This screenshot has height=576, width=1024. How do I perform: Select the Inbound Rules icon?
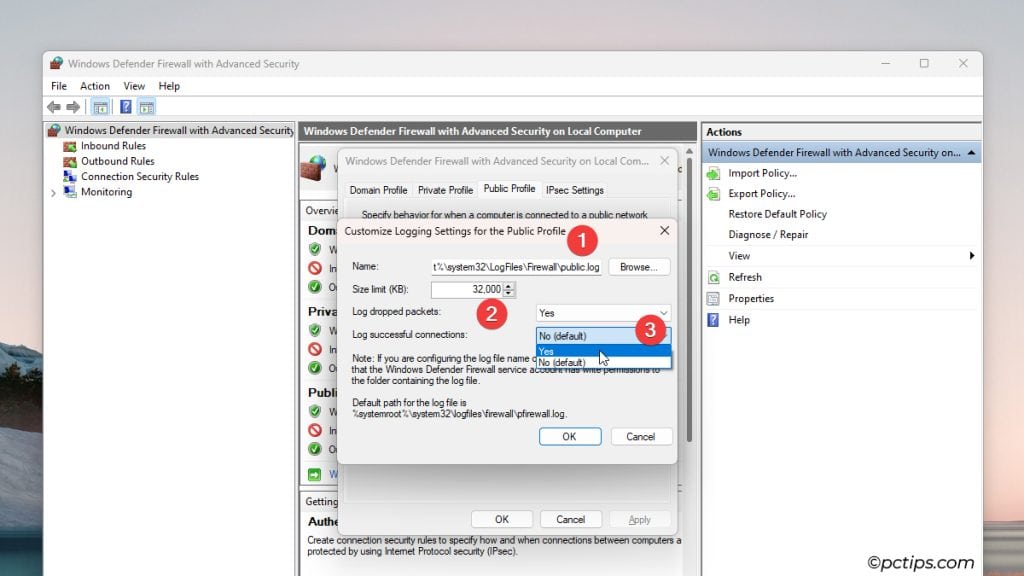(x=72, y=145)
